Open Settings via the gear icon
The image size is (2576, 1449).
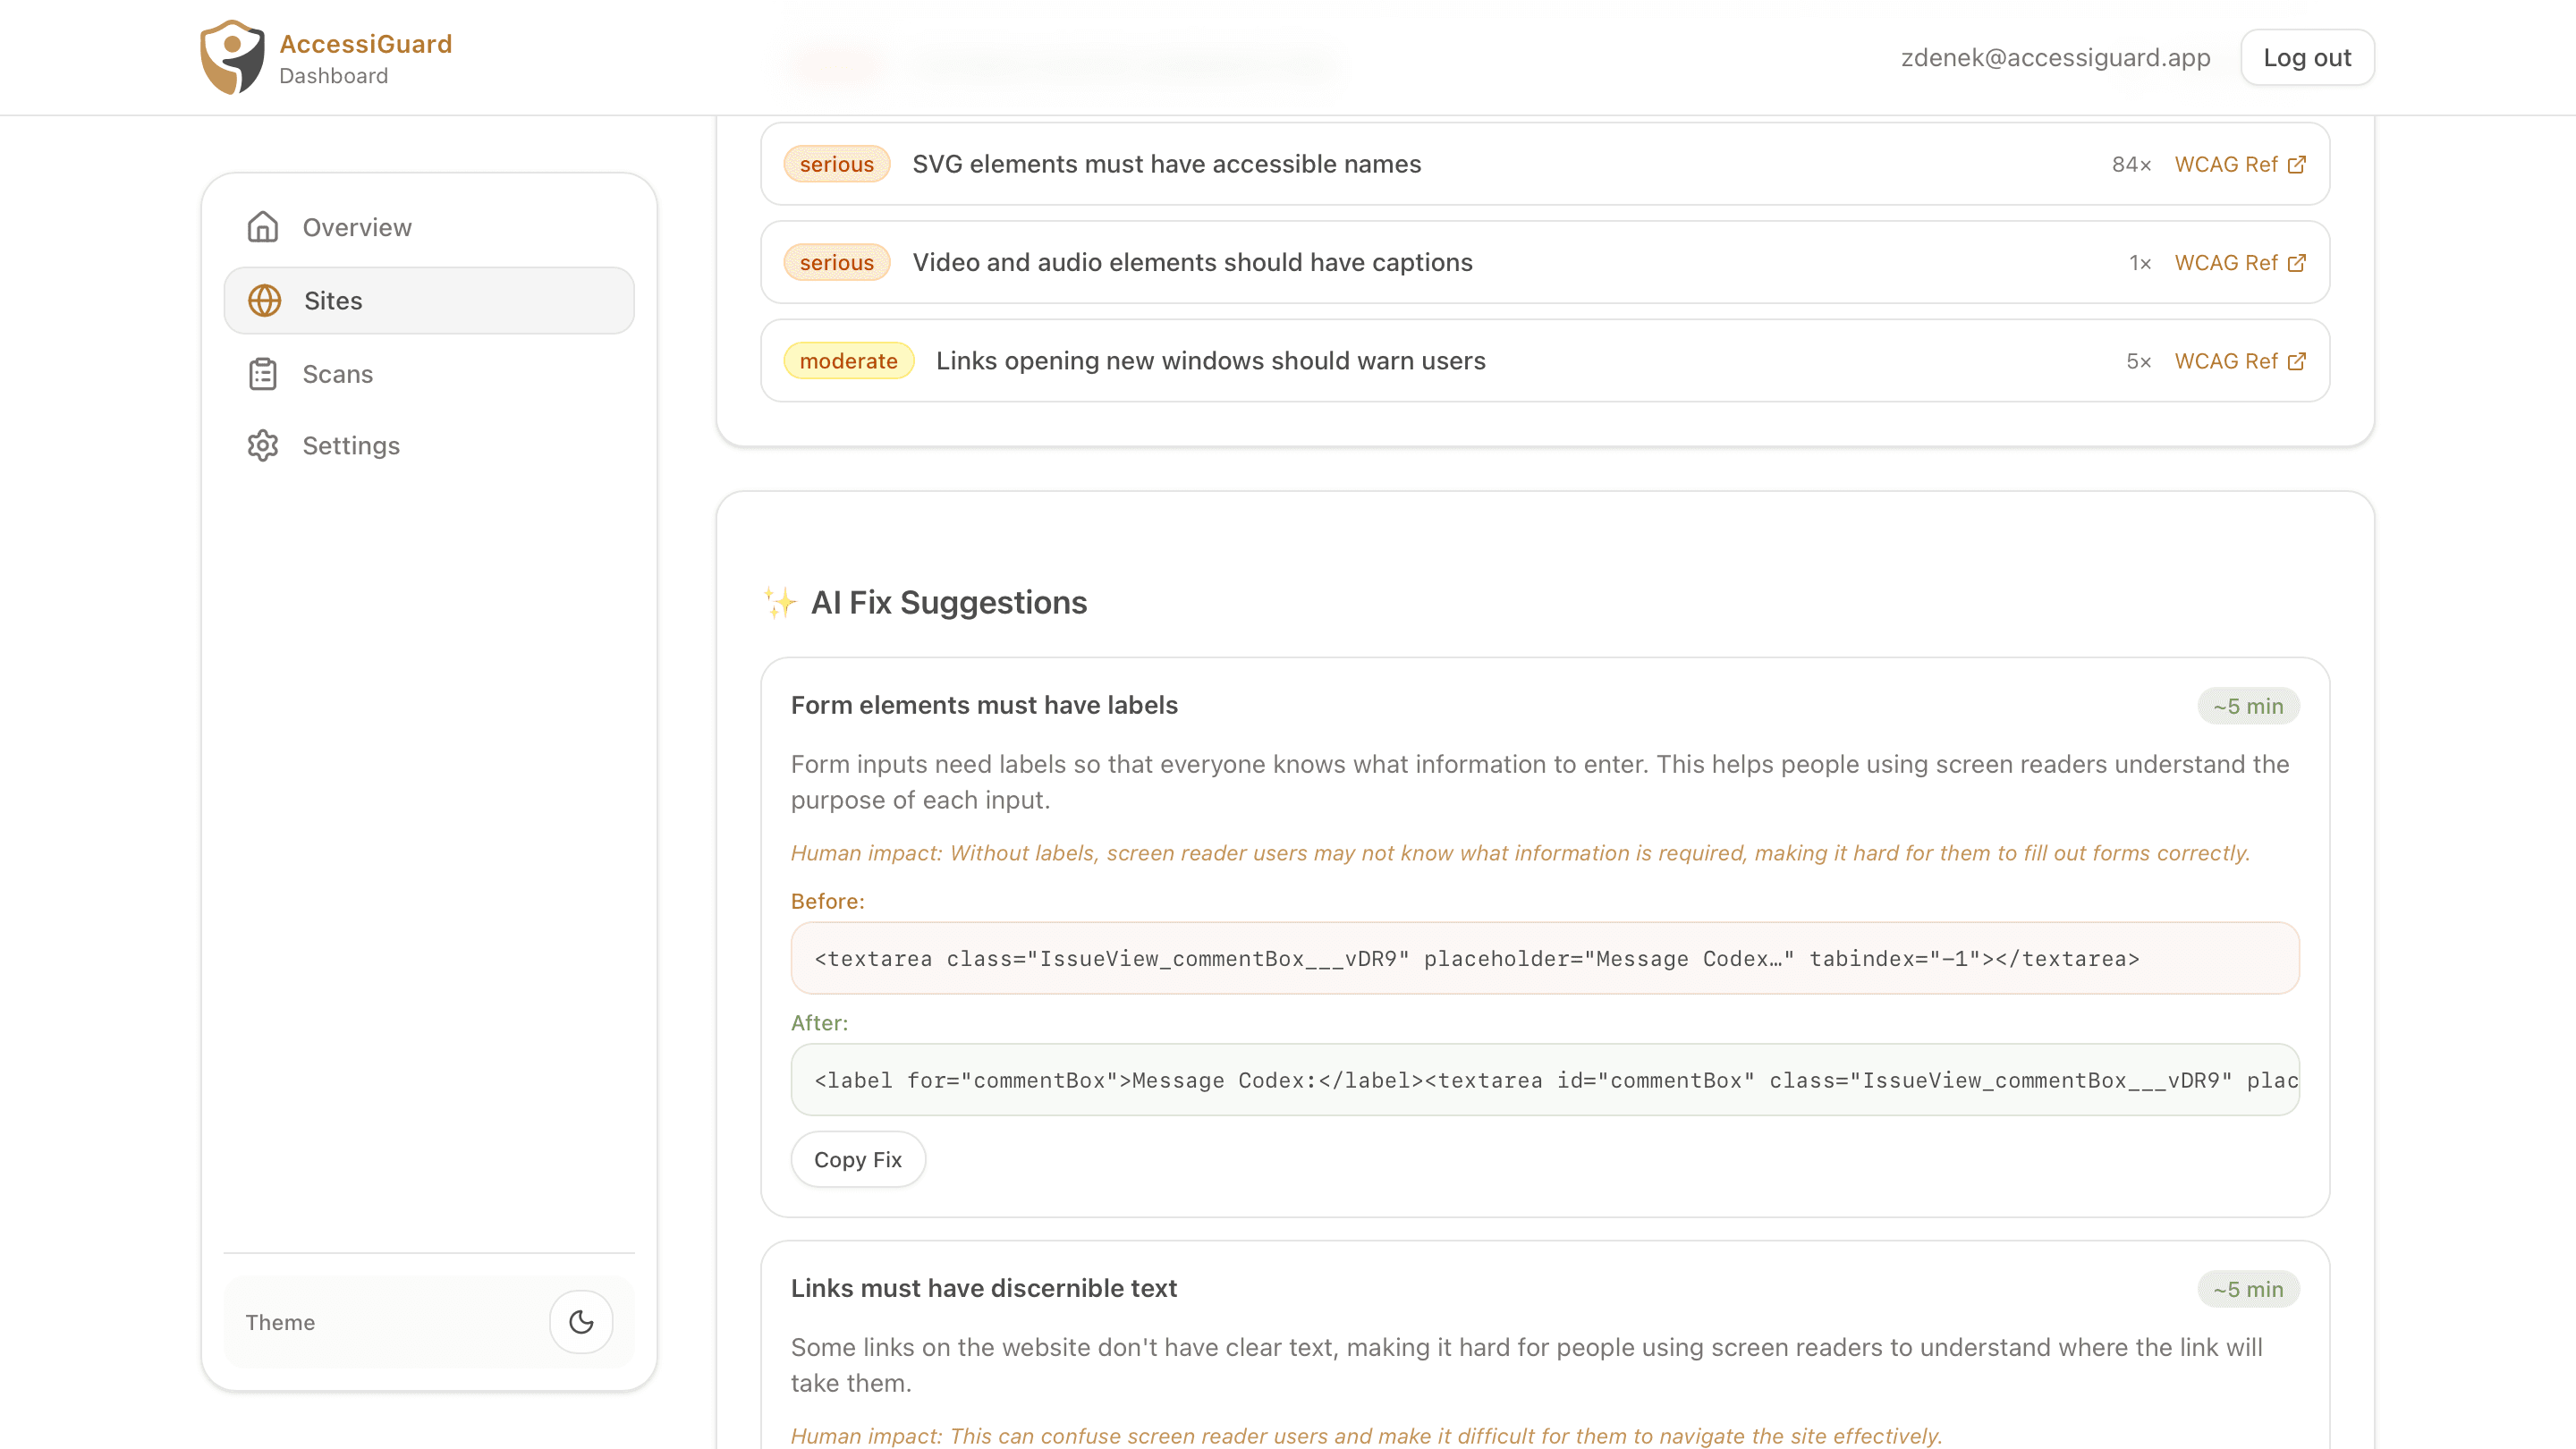(263, 446)
